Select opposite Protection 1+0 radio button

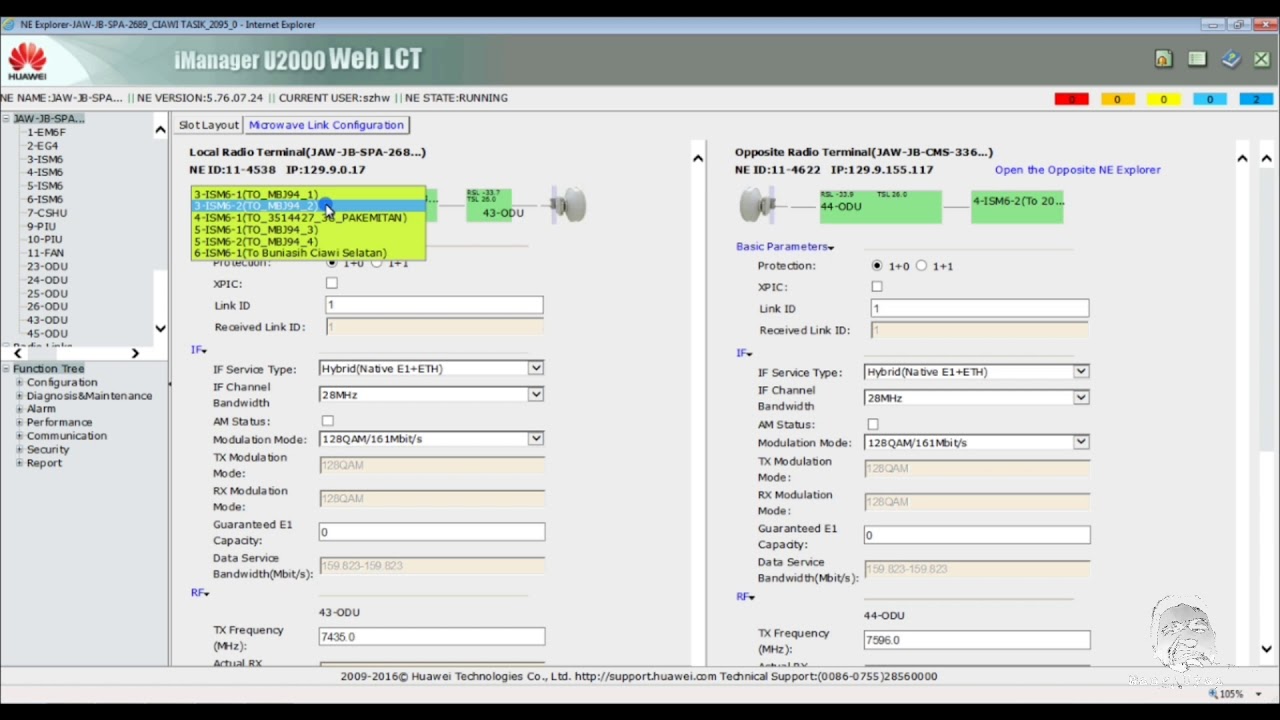877,266
